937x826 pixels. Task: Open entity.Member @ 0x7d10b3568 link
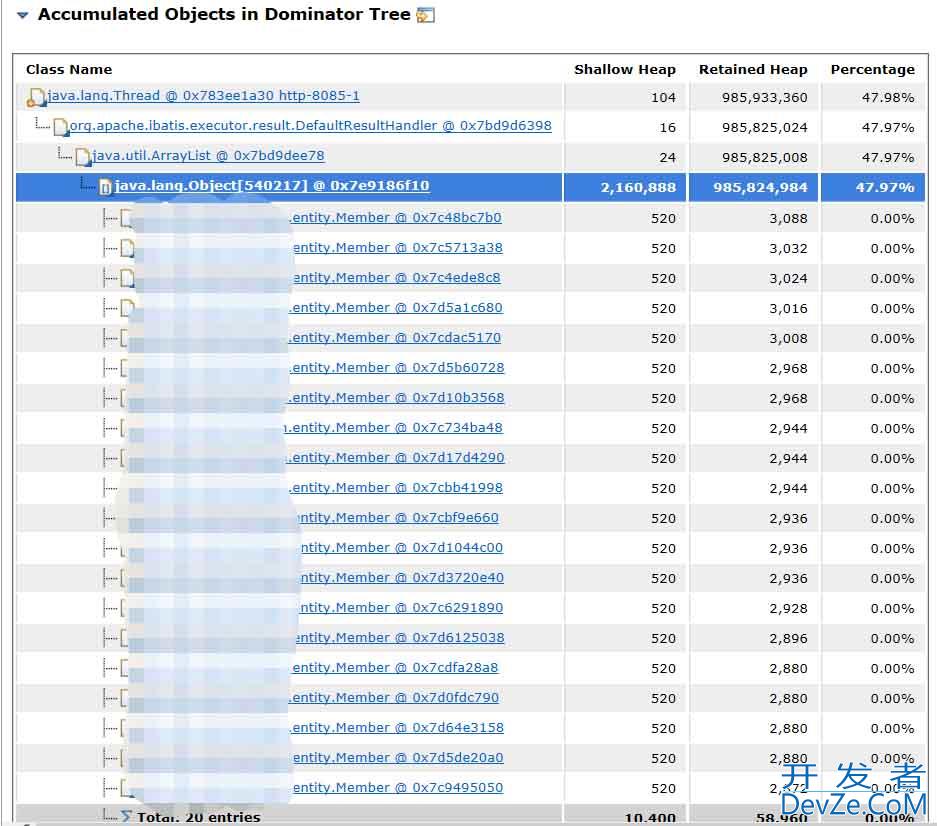[x=396, y=397]
